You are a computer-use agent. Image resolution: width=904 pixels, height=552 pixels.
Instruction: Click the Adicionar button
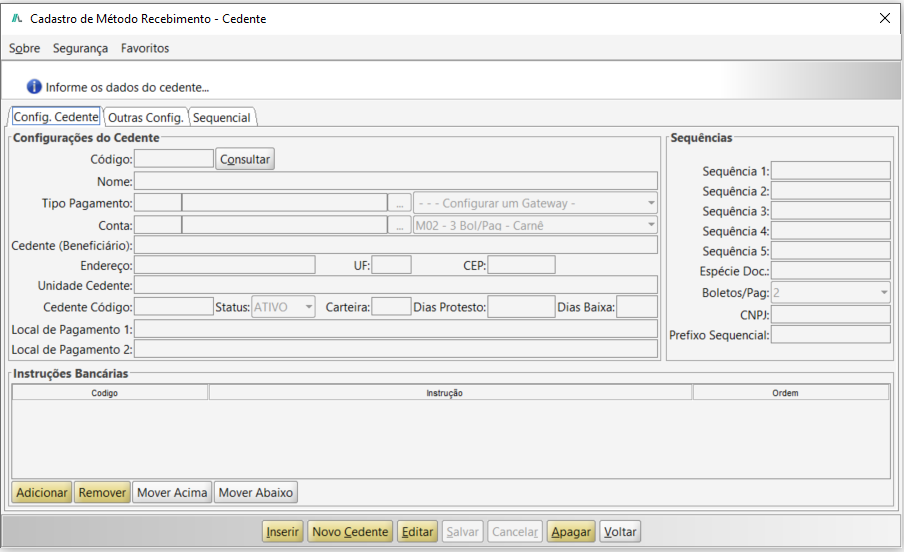click(42, 493)
